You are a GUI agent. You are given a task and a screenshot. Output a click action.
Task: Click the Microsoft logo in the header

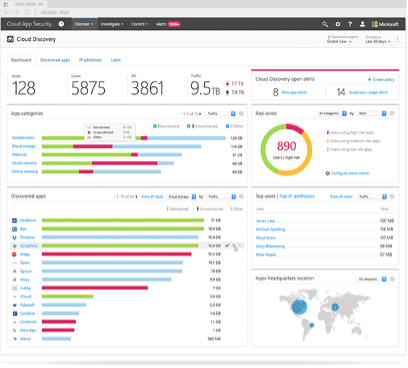[385, 24]
